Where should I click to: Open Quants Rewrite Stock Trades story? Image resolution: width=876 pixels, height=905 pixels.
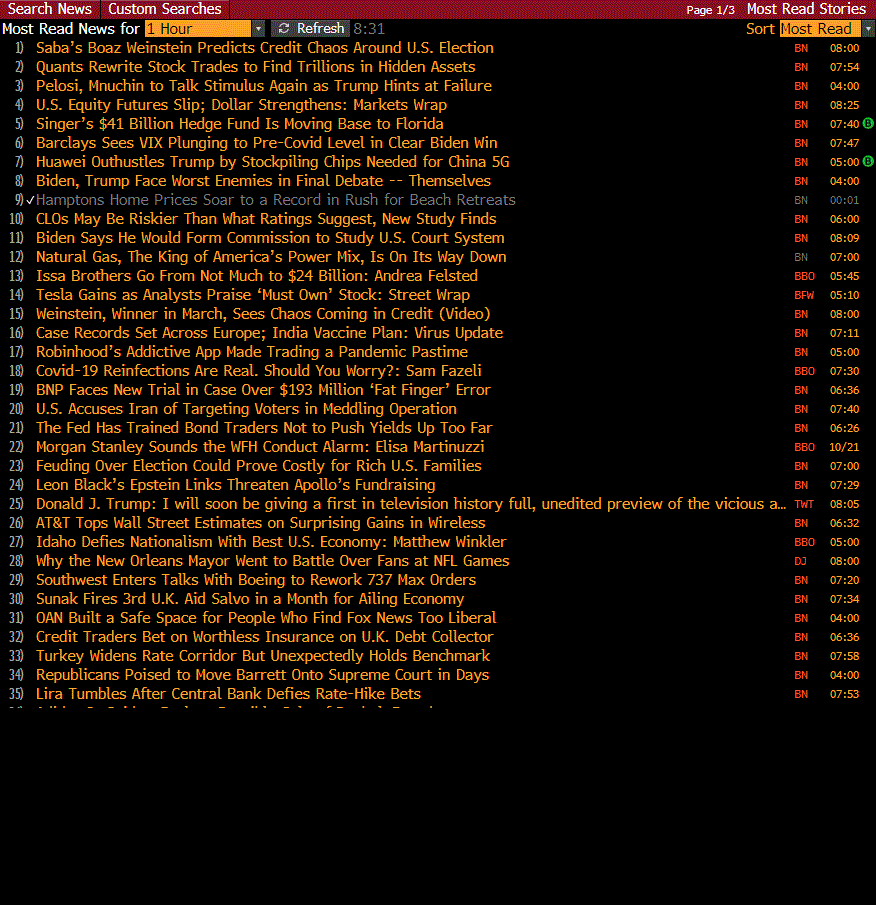tap(256, 67)
